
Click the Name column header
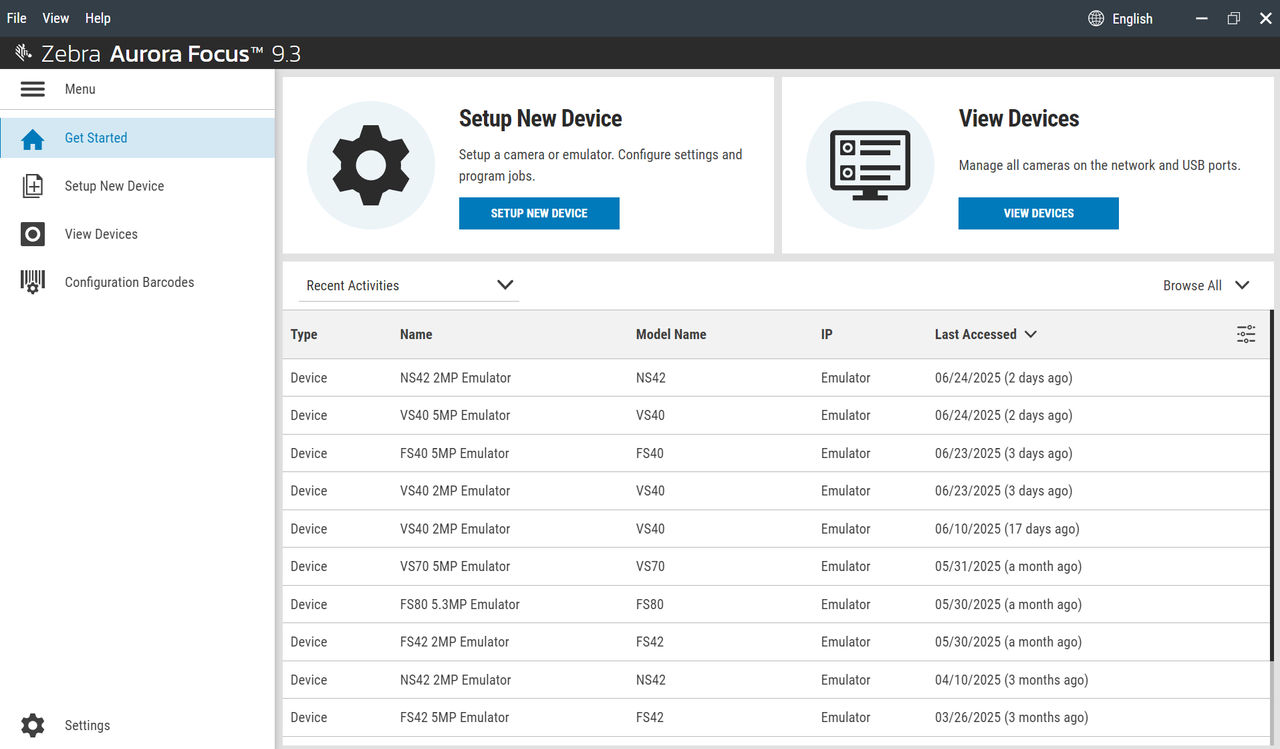[416, 334]
